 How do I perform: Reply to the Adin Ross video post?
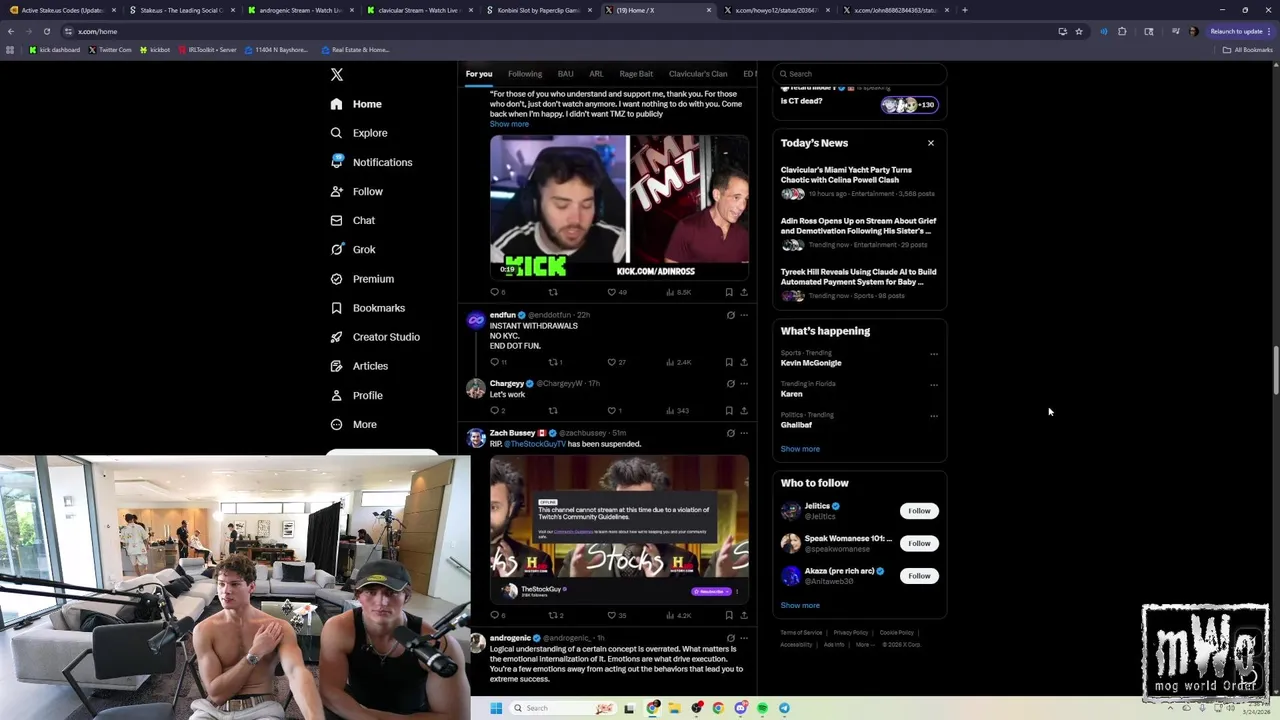click(x=497, y=292)
